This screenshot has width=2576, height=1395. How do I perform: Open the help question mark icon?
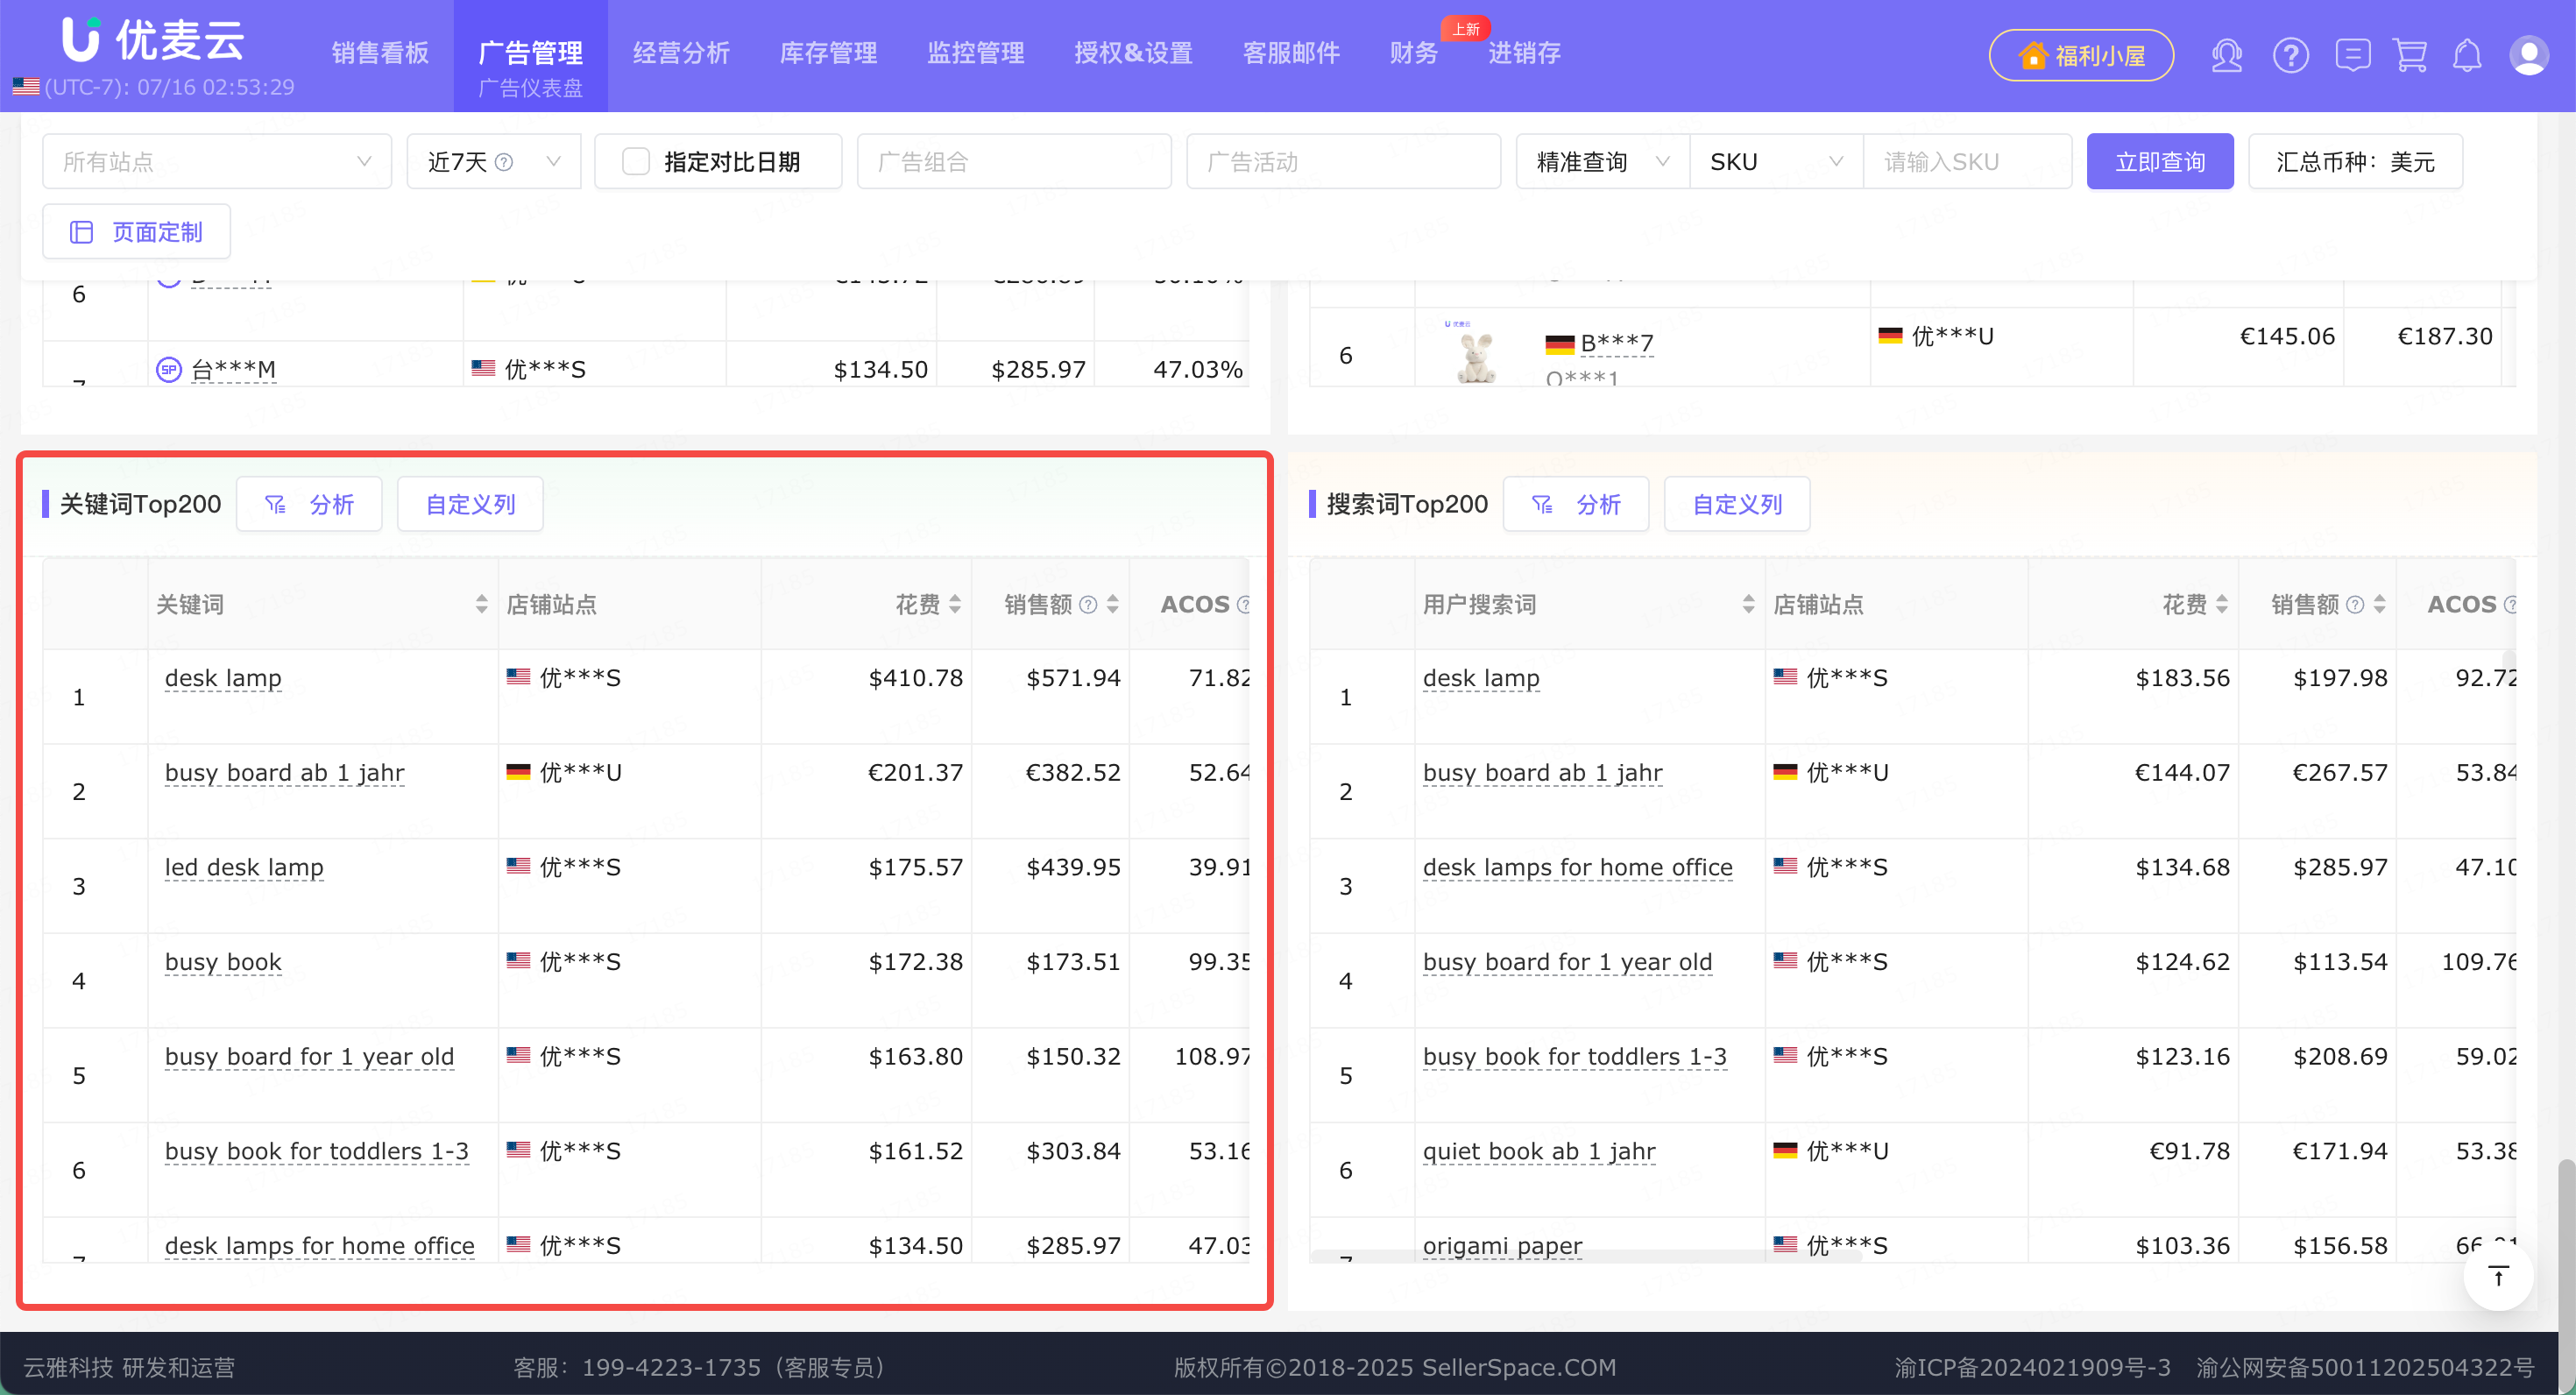tap(2290, 55)
